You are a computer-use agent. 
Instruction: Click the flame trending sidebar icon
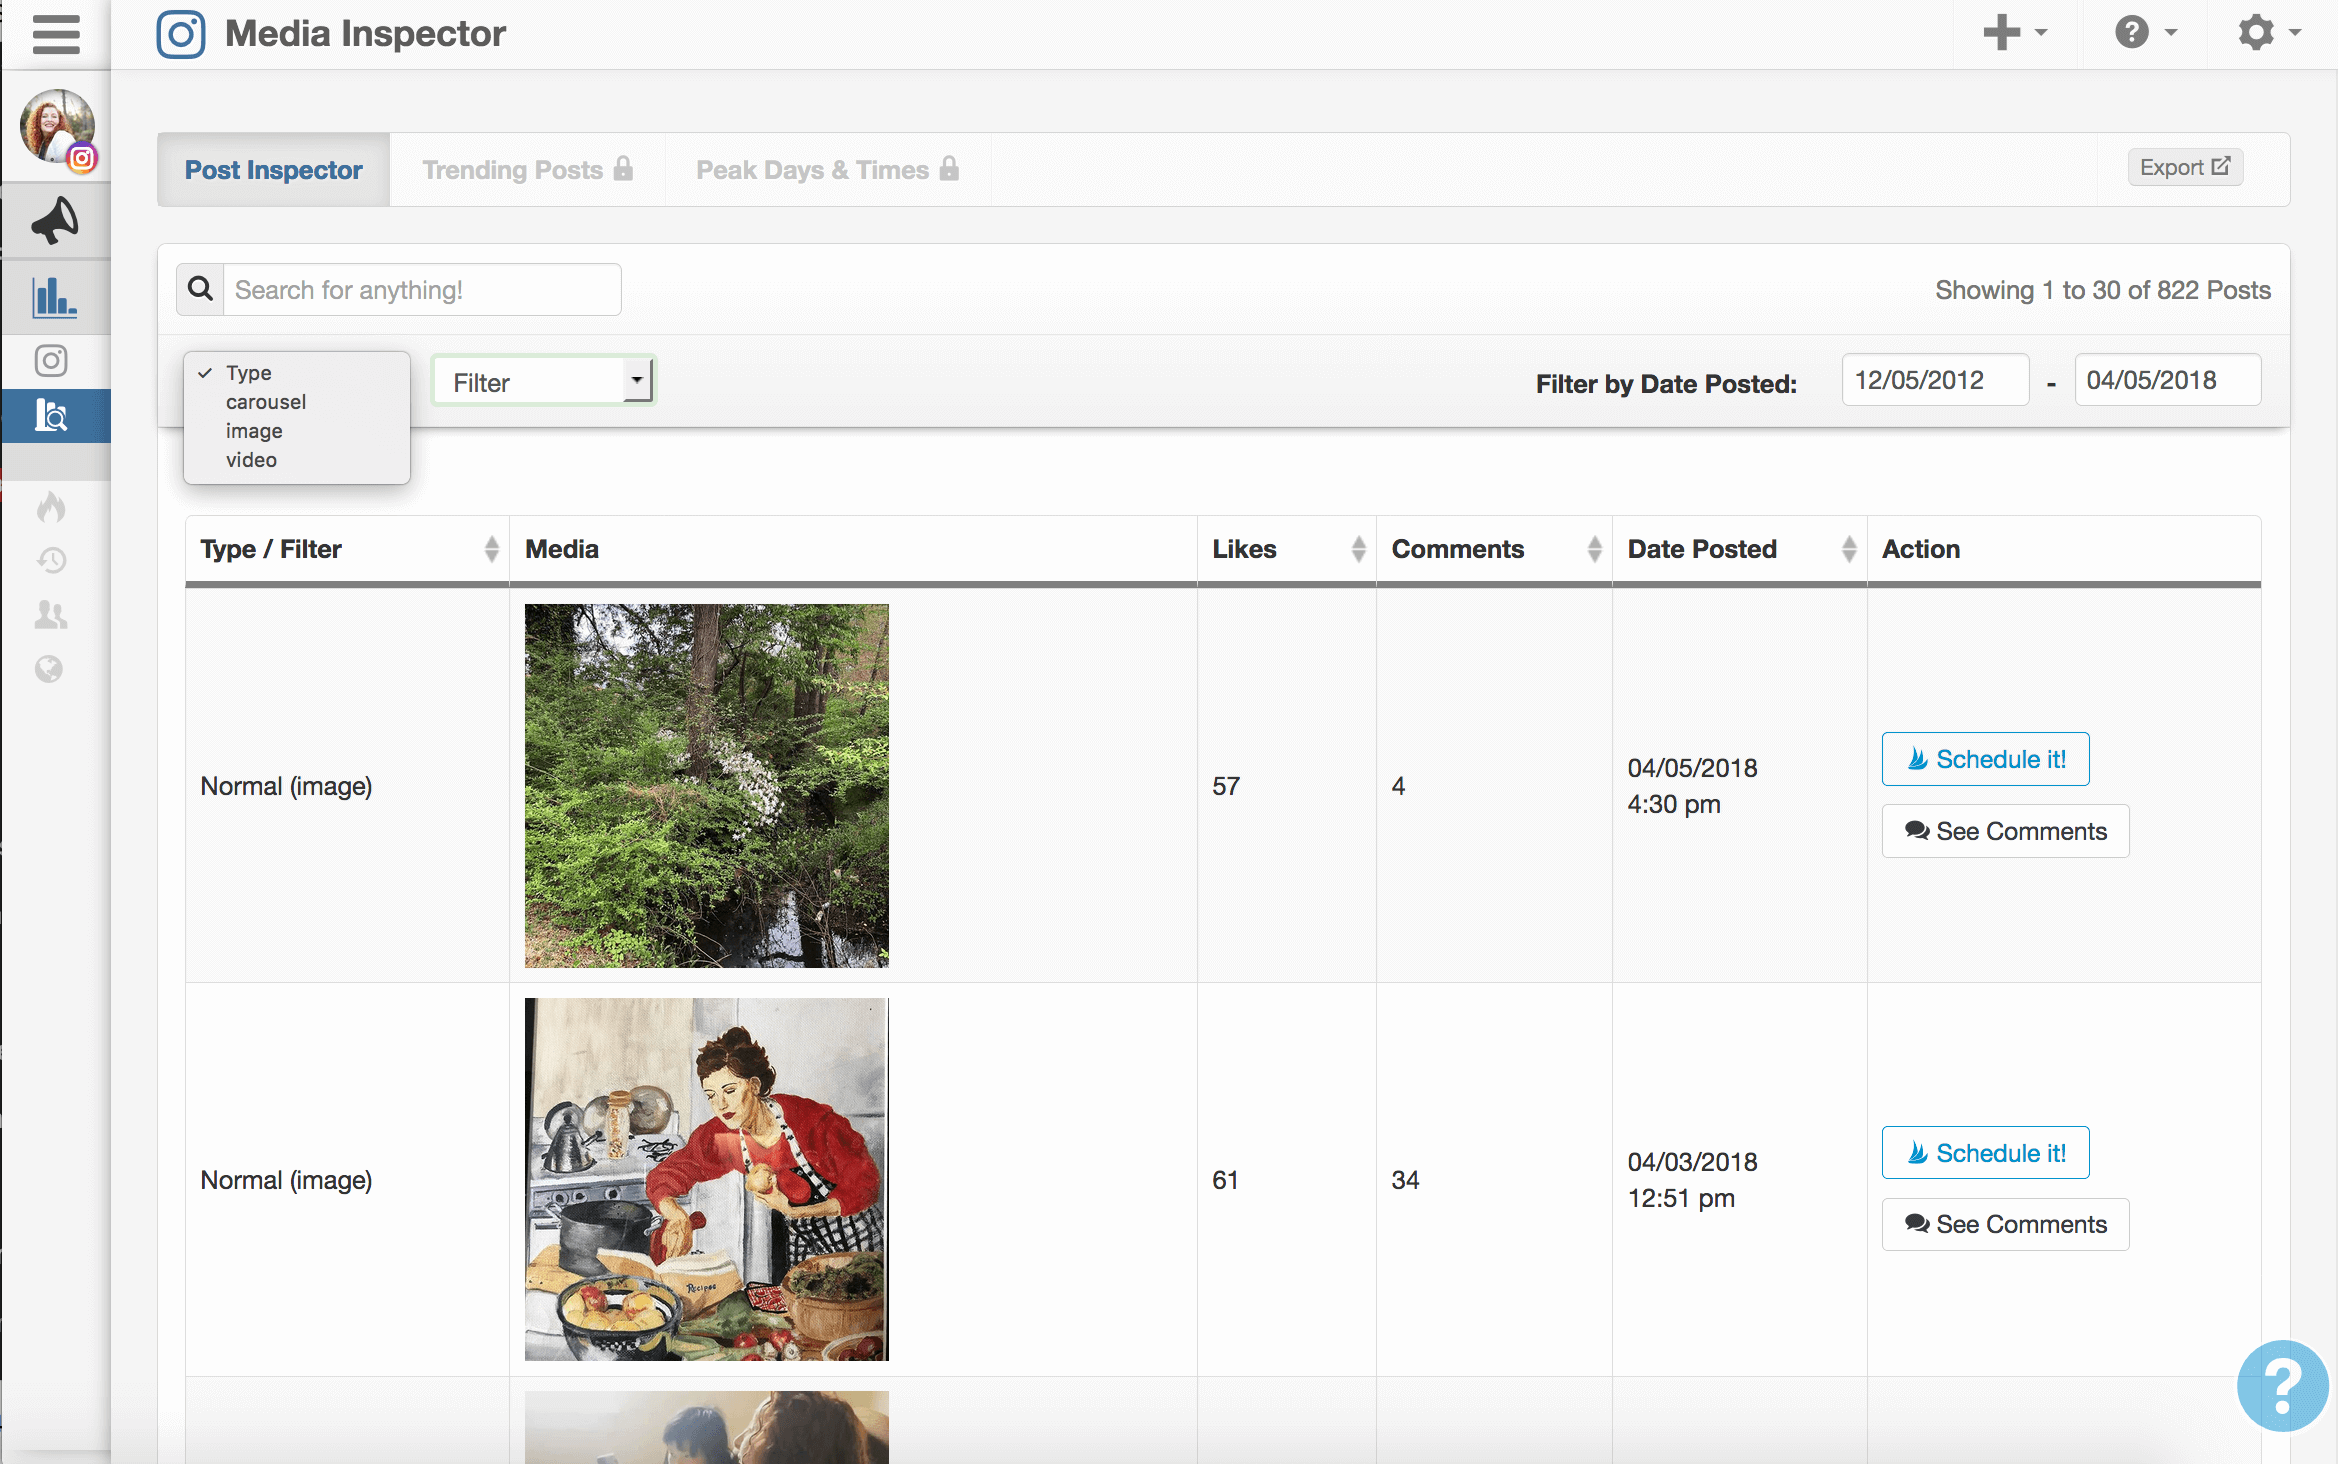pyautogui.click(x=51, y=508)
